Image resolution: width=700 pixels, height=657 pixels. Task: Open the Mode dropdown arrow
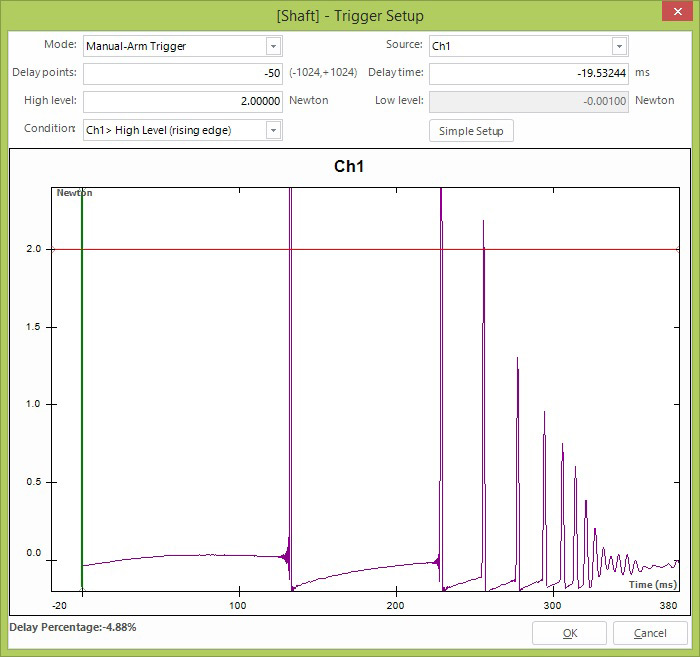click(x=273, y=46)
